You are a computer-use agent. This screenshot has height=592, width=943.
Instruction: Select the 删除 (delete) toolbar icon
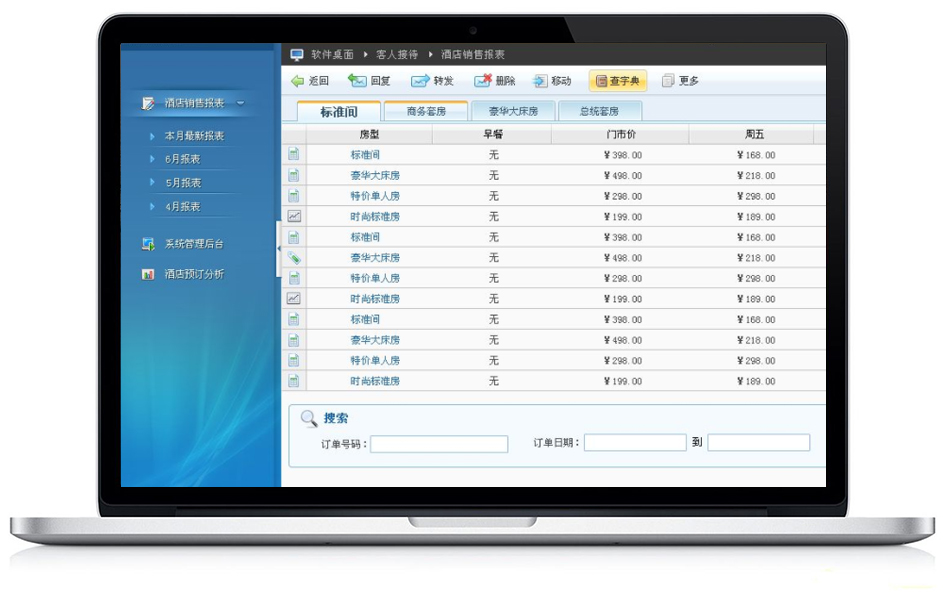493,81
